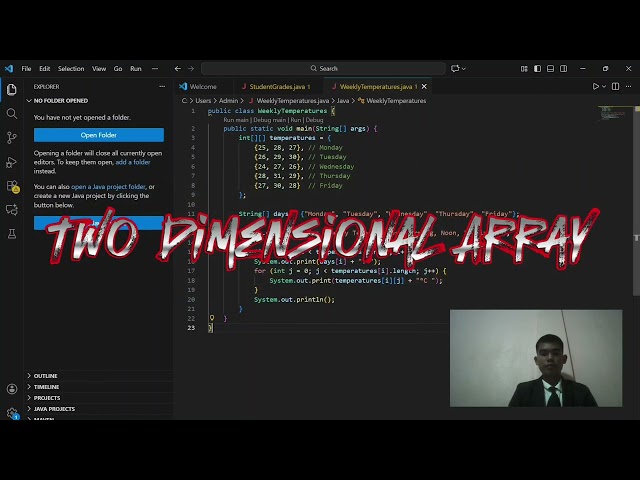Click the '// Wednesday' comment text
Image resolution: width=640 pixels, height=480 pixels.
331,167
